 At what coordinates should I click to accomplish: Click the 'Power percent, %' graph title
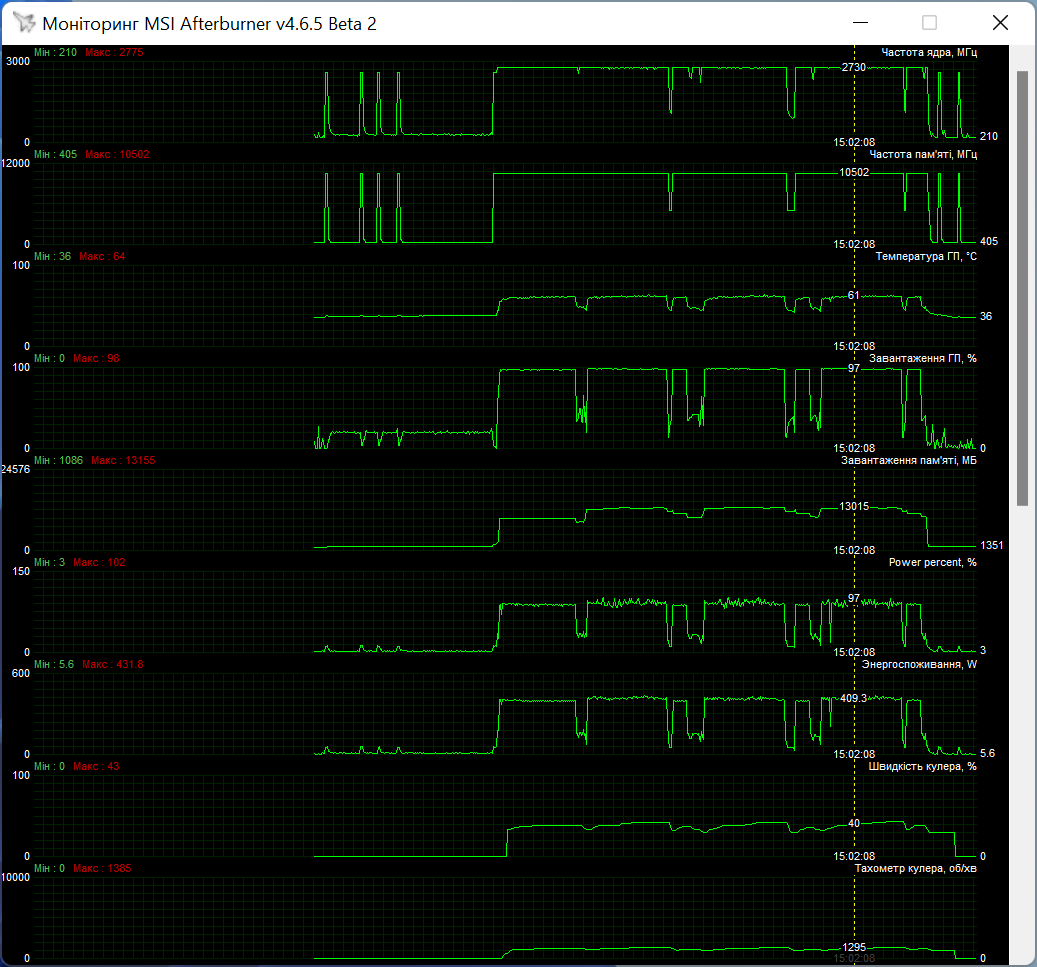coord(933,562)
